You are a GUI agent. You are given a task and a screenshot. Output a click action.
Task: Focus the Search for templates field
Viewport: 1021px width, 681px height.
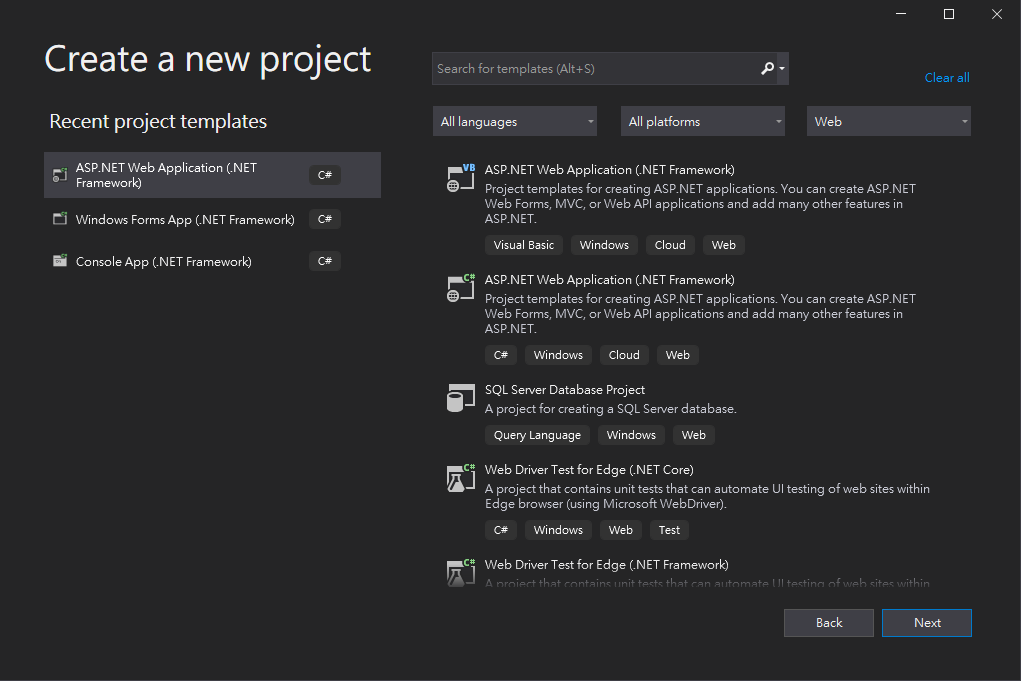[x=595, y=69]
